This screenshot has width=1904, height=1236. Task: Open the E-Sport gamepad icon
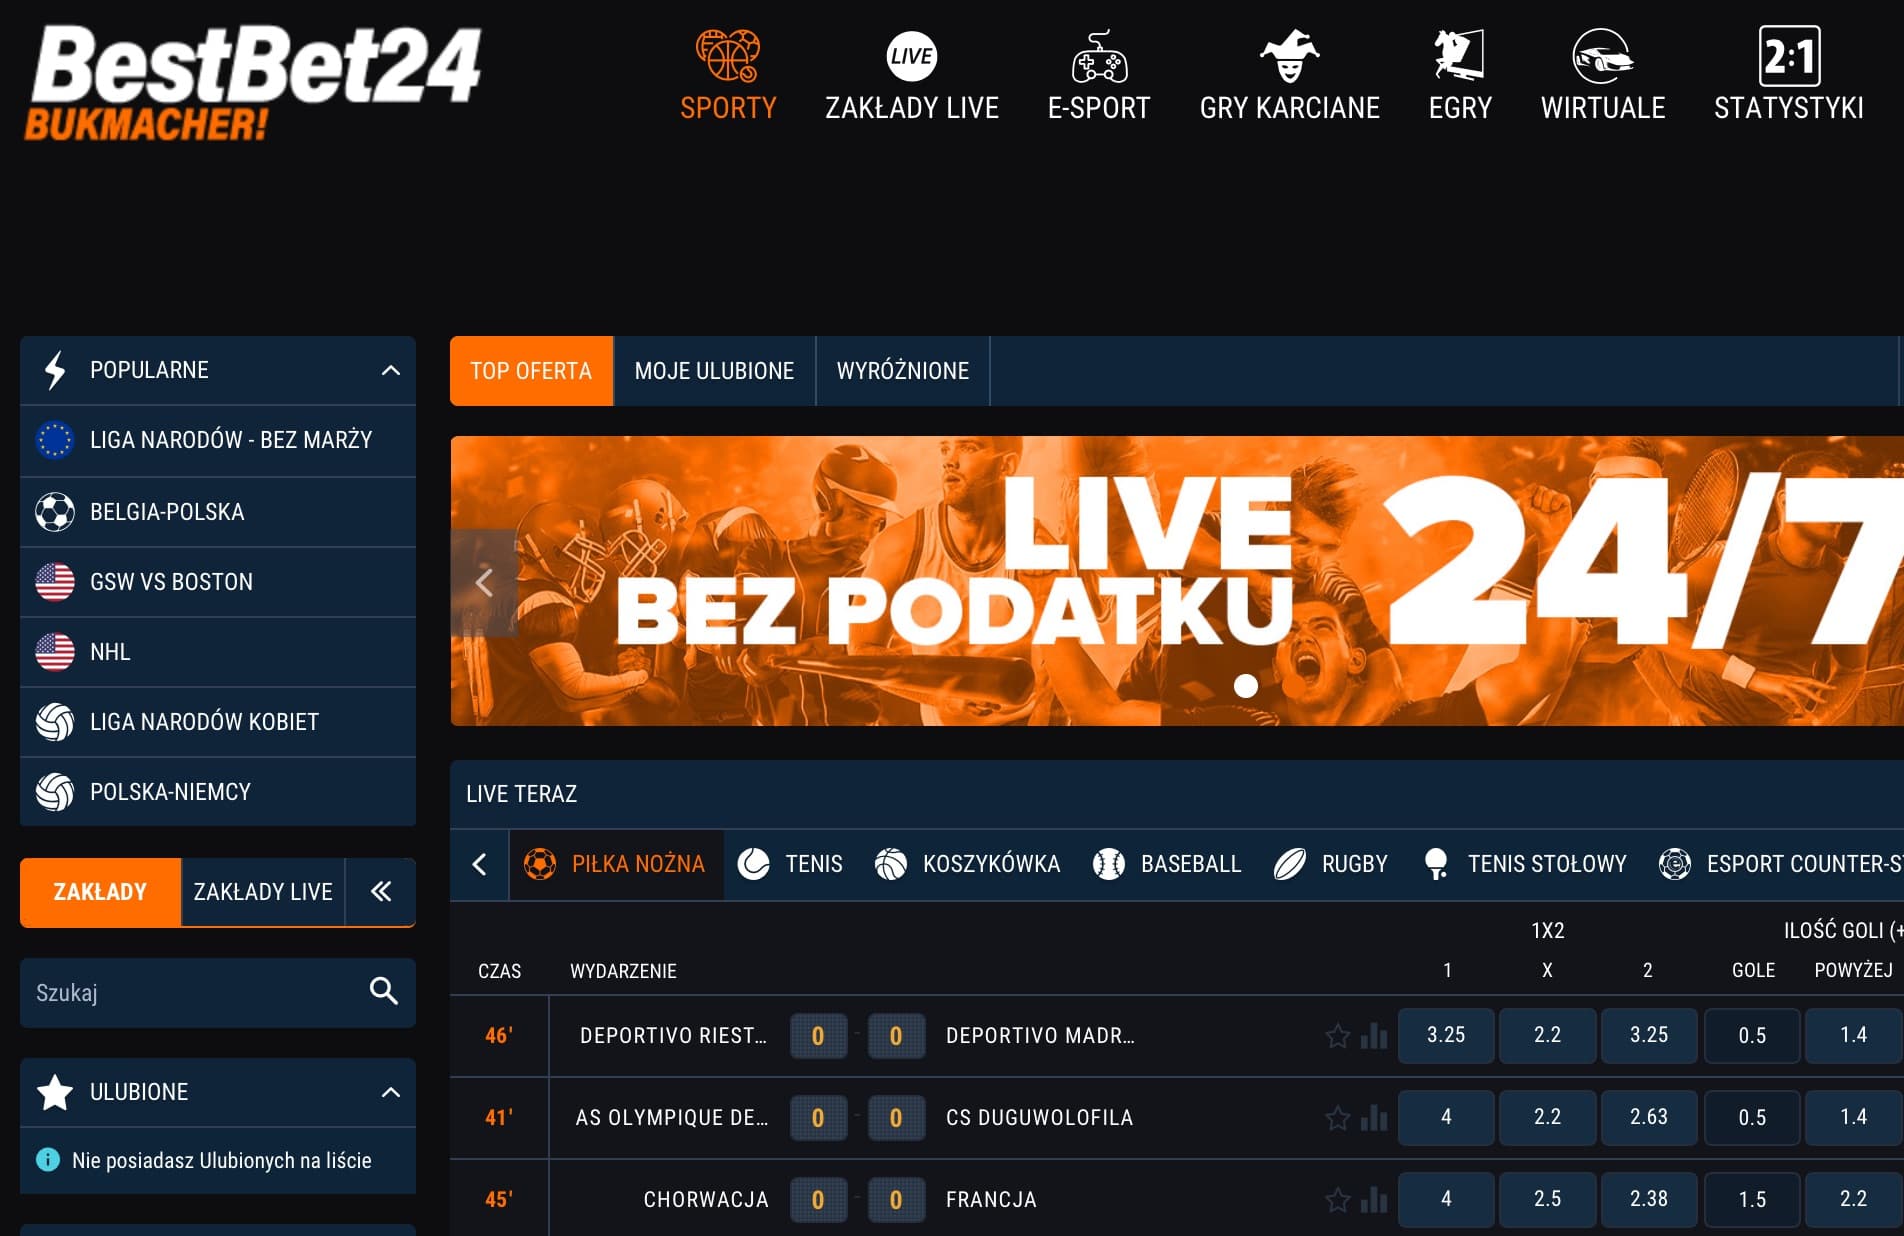pos(1099,56)
